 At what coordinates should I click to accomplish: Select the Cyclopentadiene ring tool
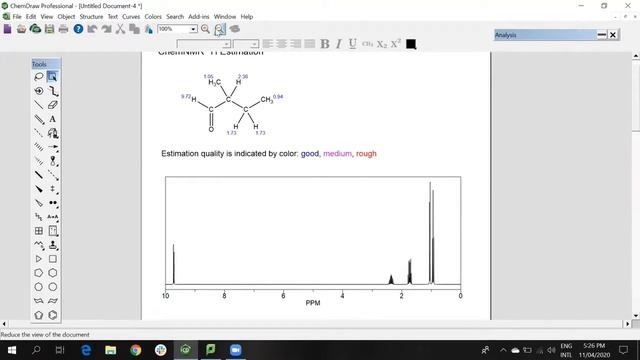39,315
